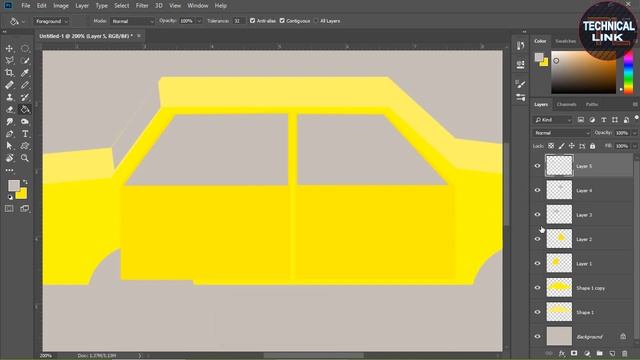Hide Shape 1 copy layer visibility
Screen dimensions: 640x360
[x=537, y=288]
